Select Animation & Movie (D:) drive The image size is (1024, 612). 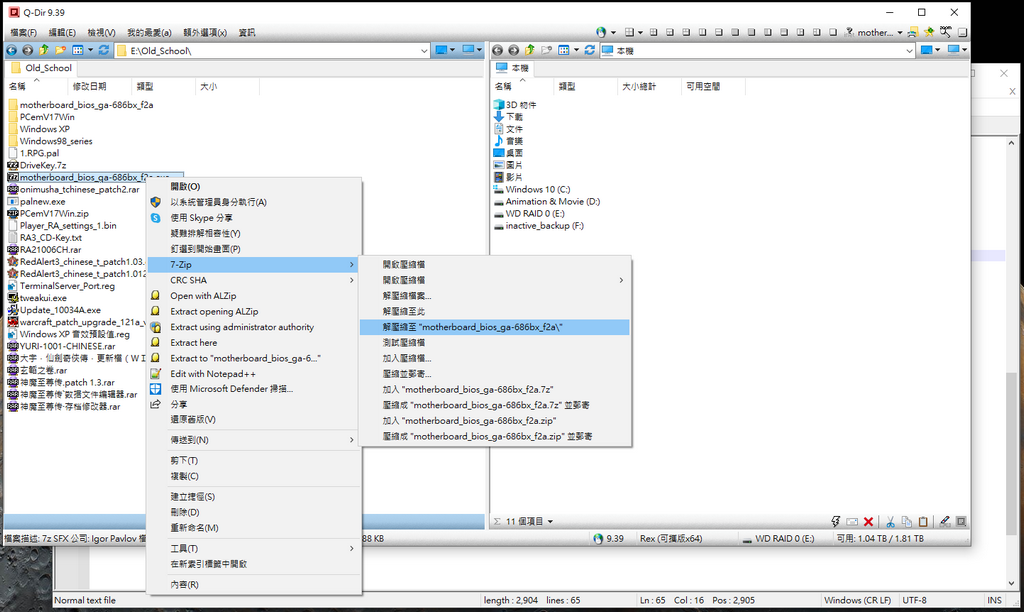547,202
